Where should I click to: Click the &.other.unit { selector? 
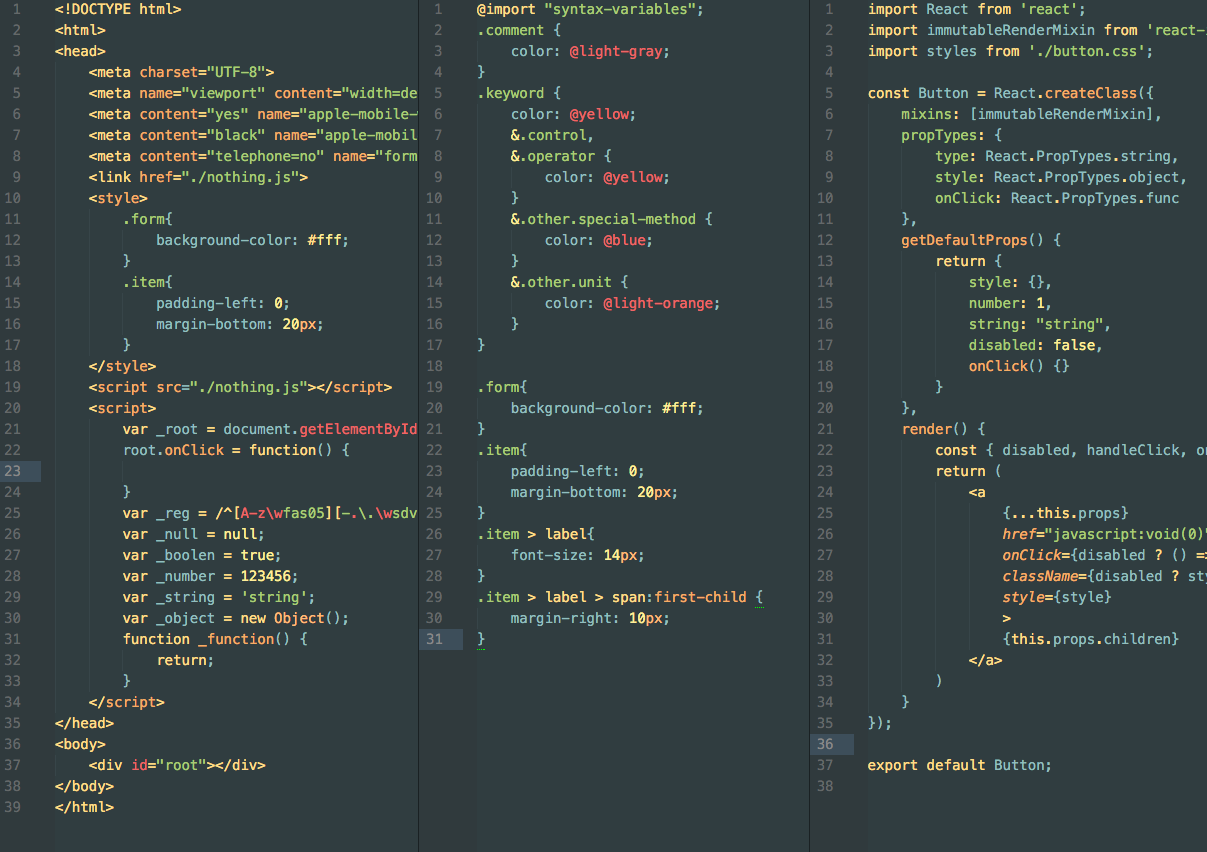coord(570,282)
